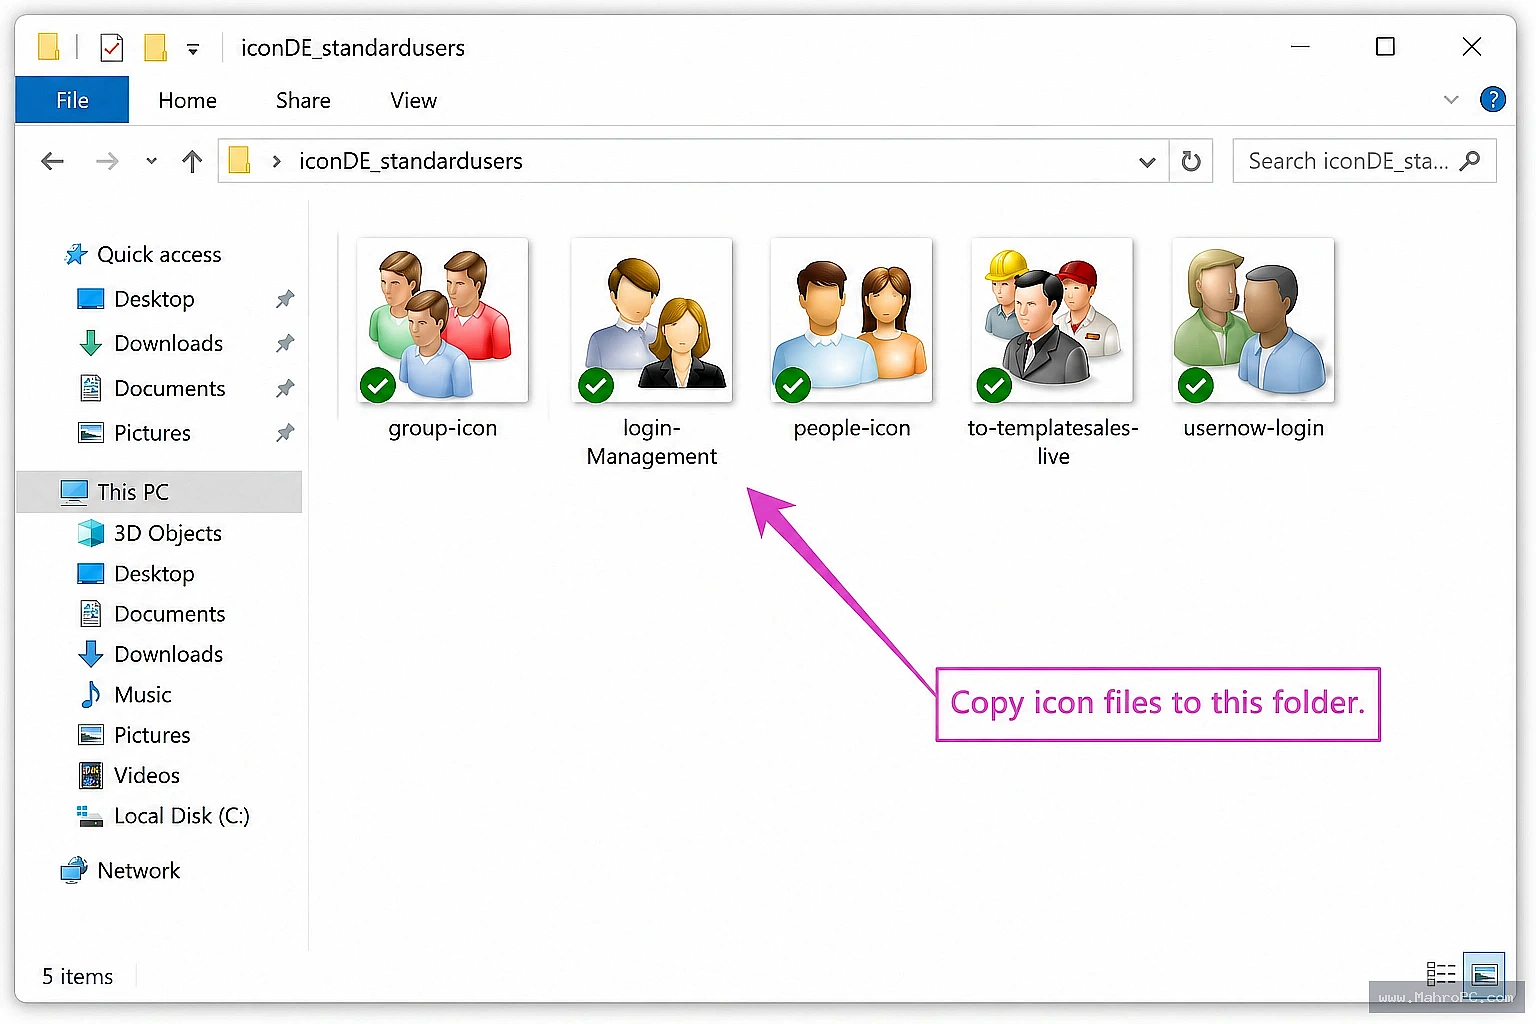
Task: Open Documents under This PC
Action: 169,614
